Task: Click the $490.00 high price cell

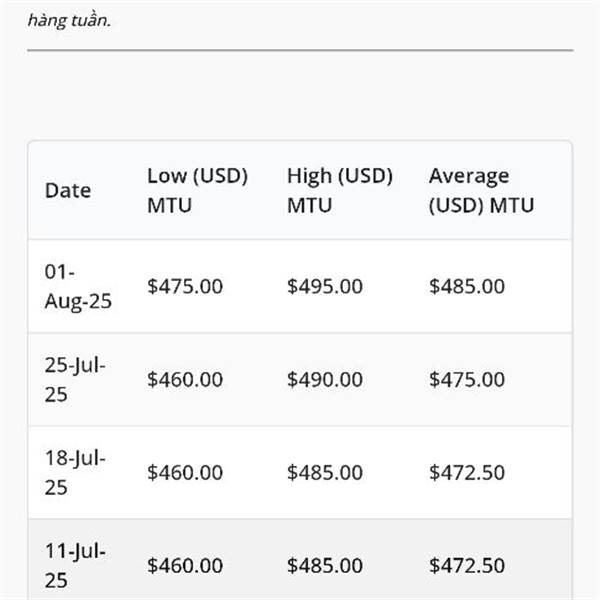Action: click(x=325, y=380)
